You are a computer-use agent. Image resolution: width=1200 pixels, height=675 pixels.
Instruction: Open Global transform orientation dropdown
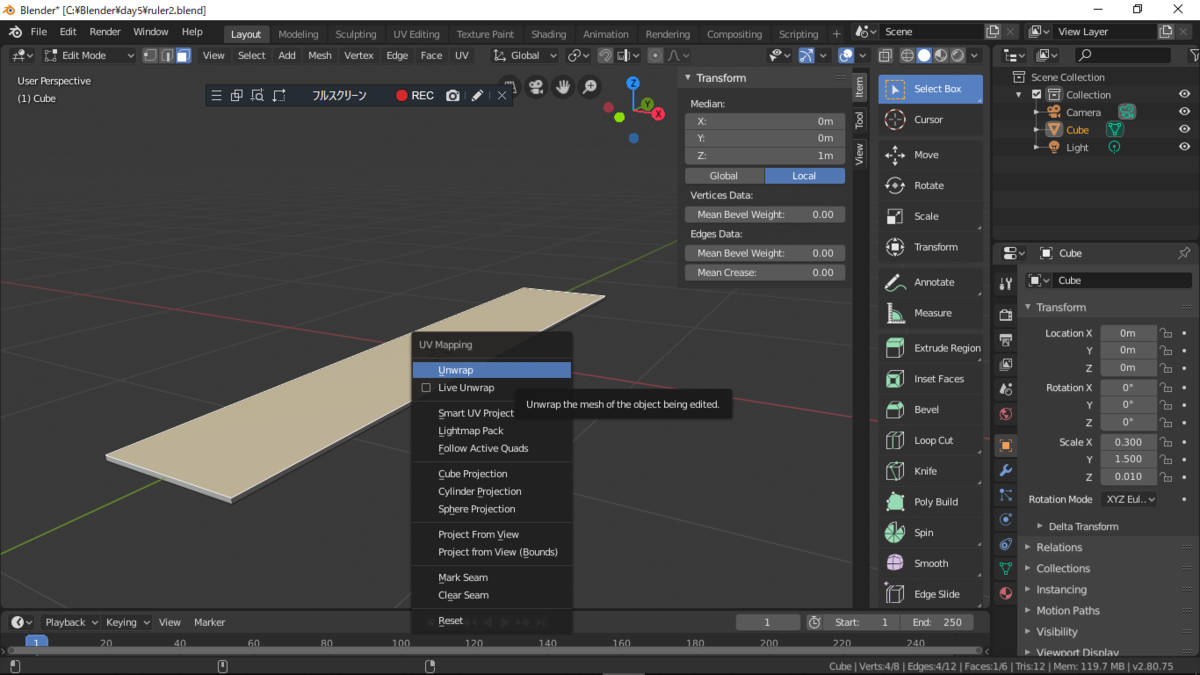tap(525, 55)
